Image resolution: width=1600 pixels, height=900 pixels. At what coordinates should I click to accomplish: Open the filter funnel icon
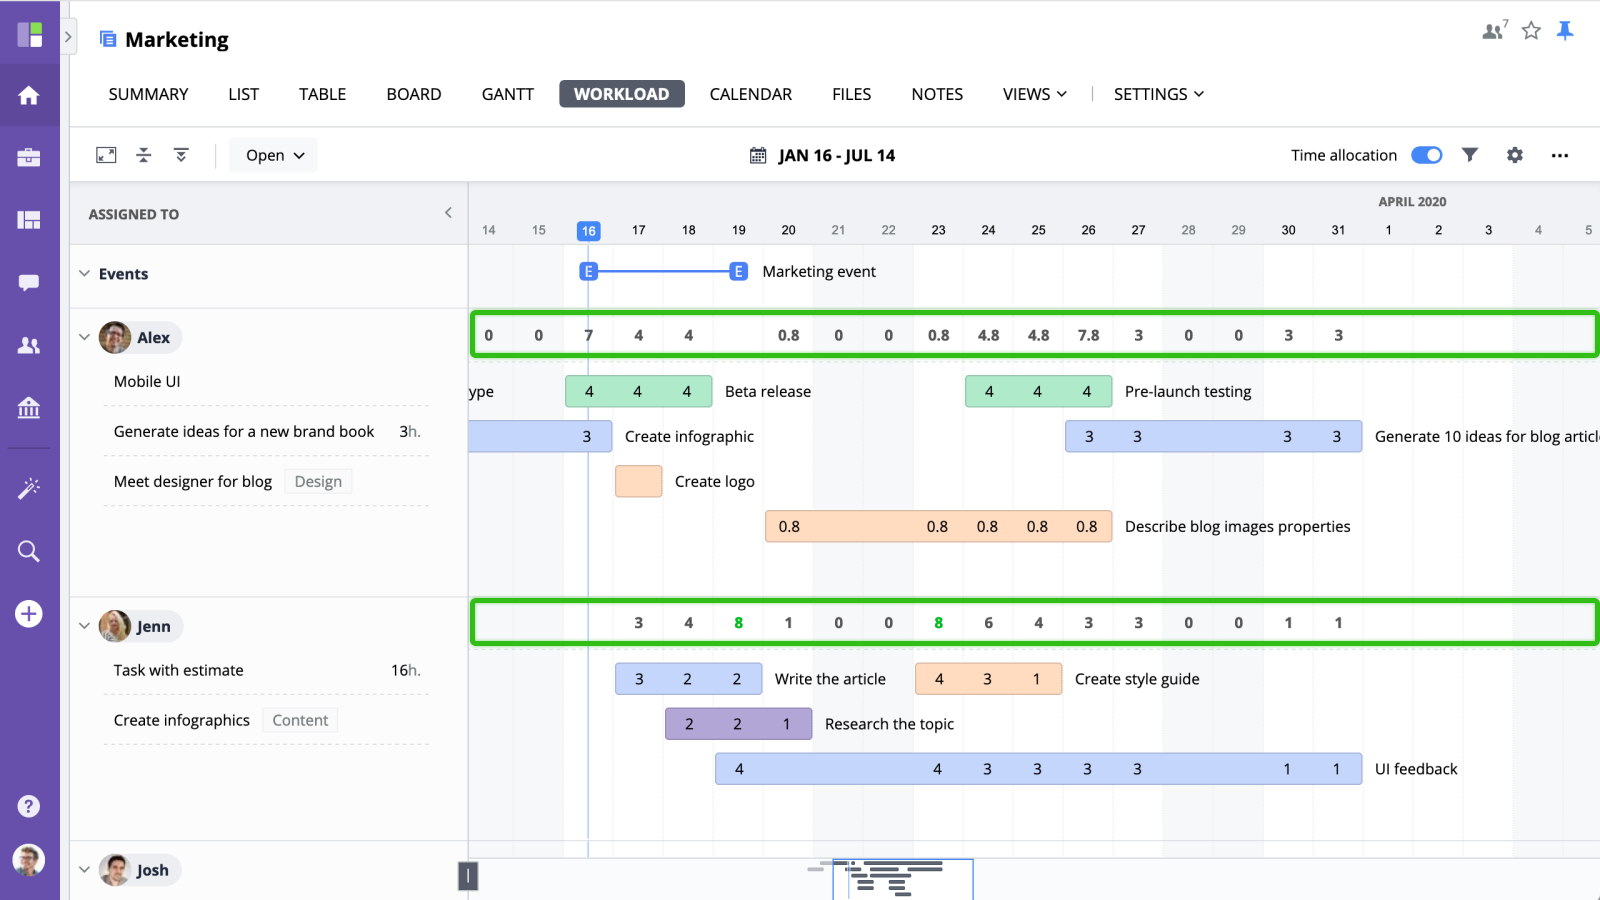[x=1470, y=155]
